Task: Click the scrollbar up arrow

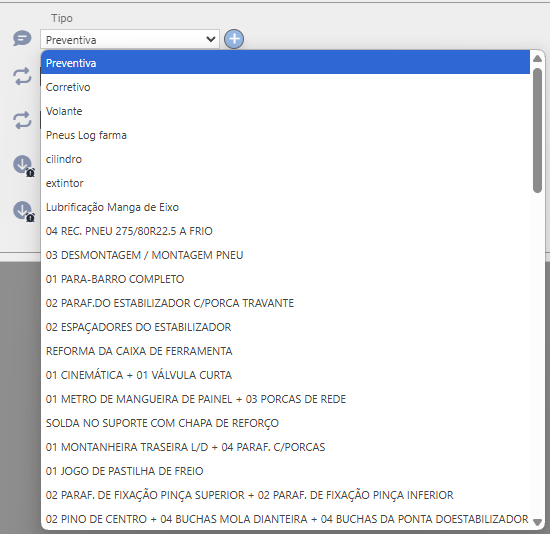Action: pos(537,59)
